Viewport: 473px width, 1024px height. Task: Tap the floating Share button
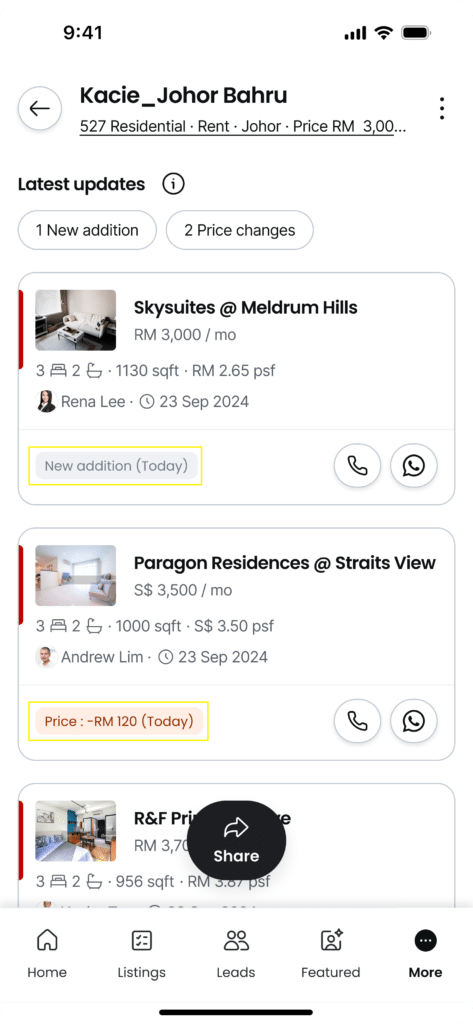(x=236, y=840)
